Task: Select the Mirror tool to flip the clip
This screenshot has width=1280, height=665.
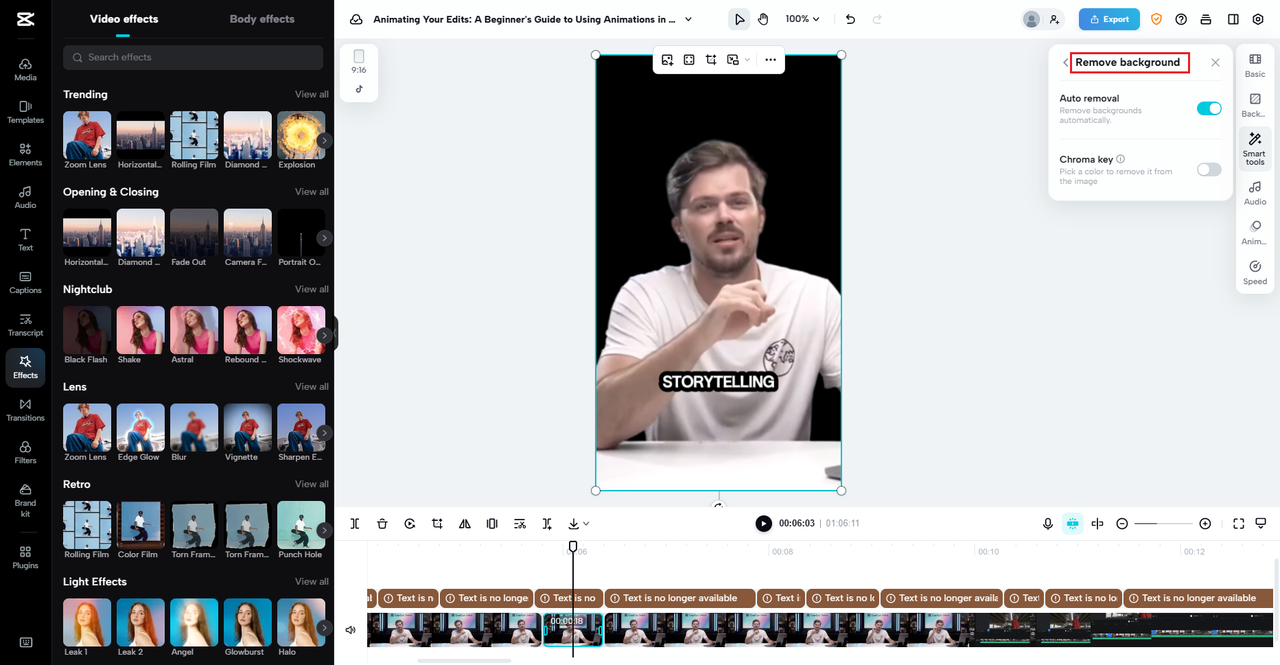Action: tap(464, 523)
